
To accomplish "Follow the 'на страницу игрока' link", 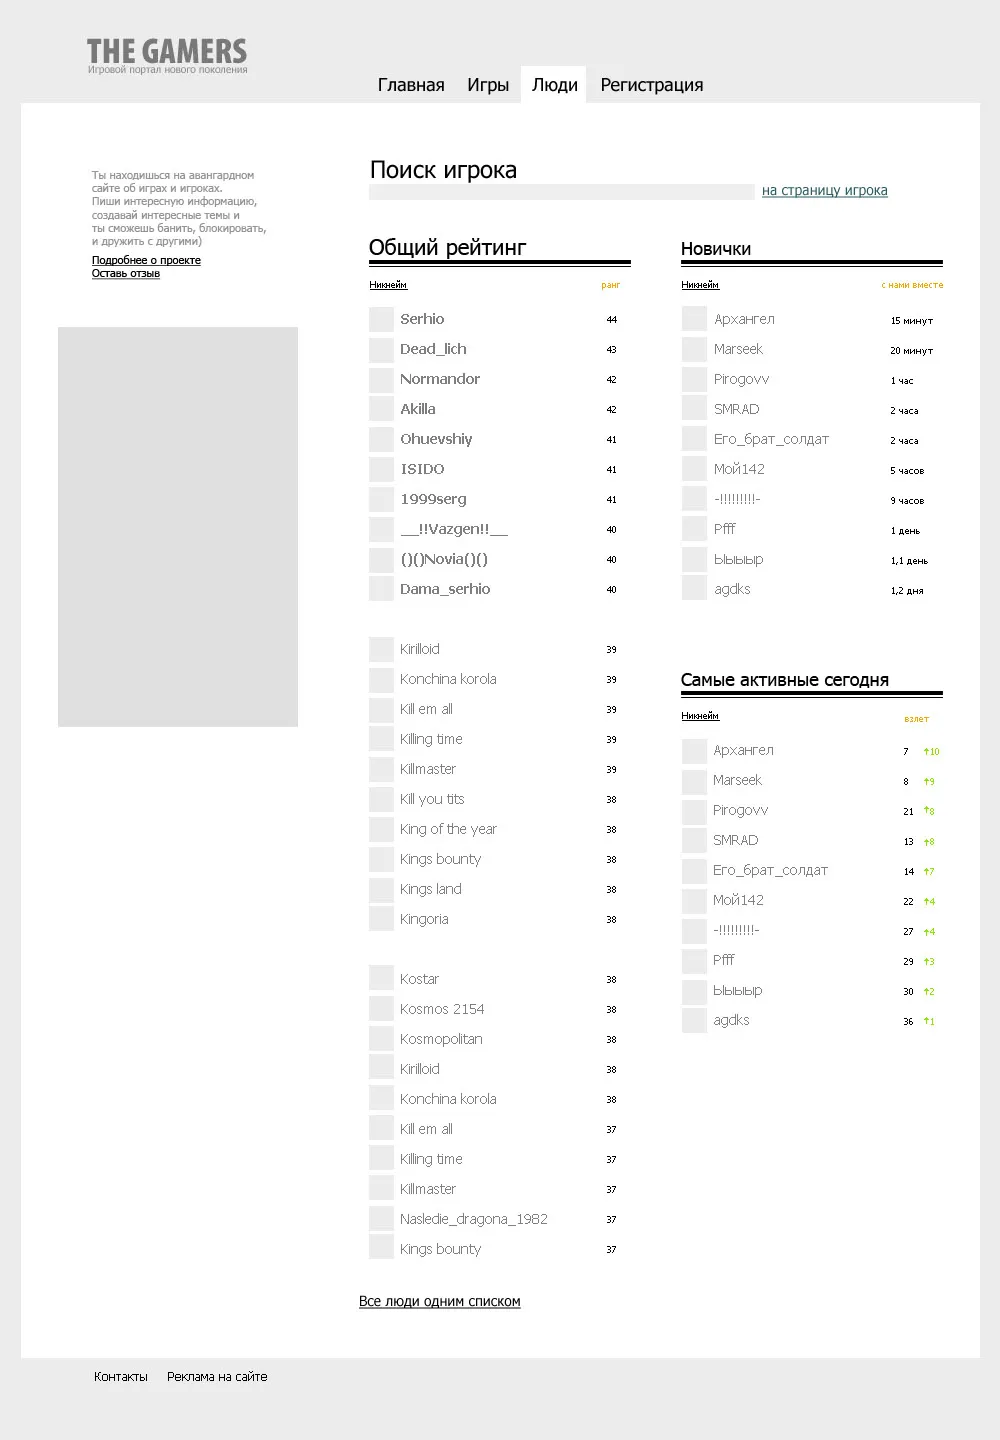I will tap(824, 191).
